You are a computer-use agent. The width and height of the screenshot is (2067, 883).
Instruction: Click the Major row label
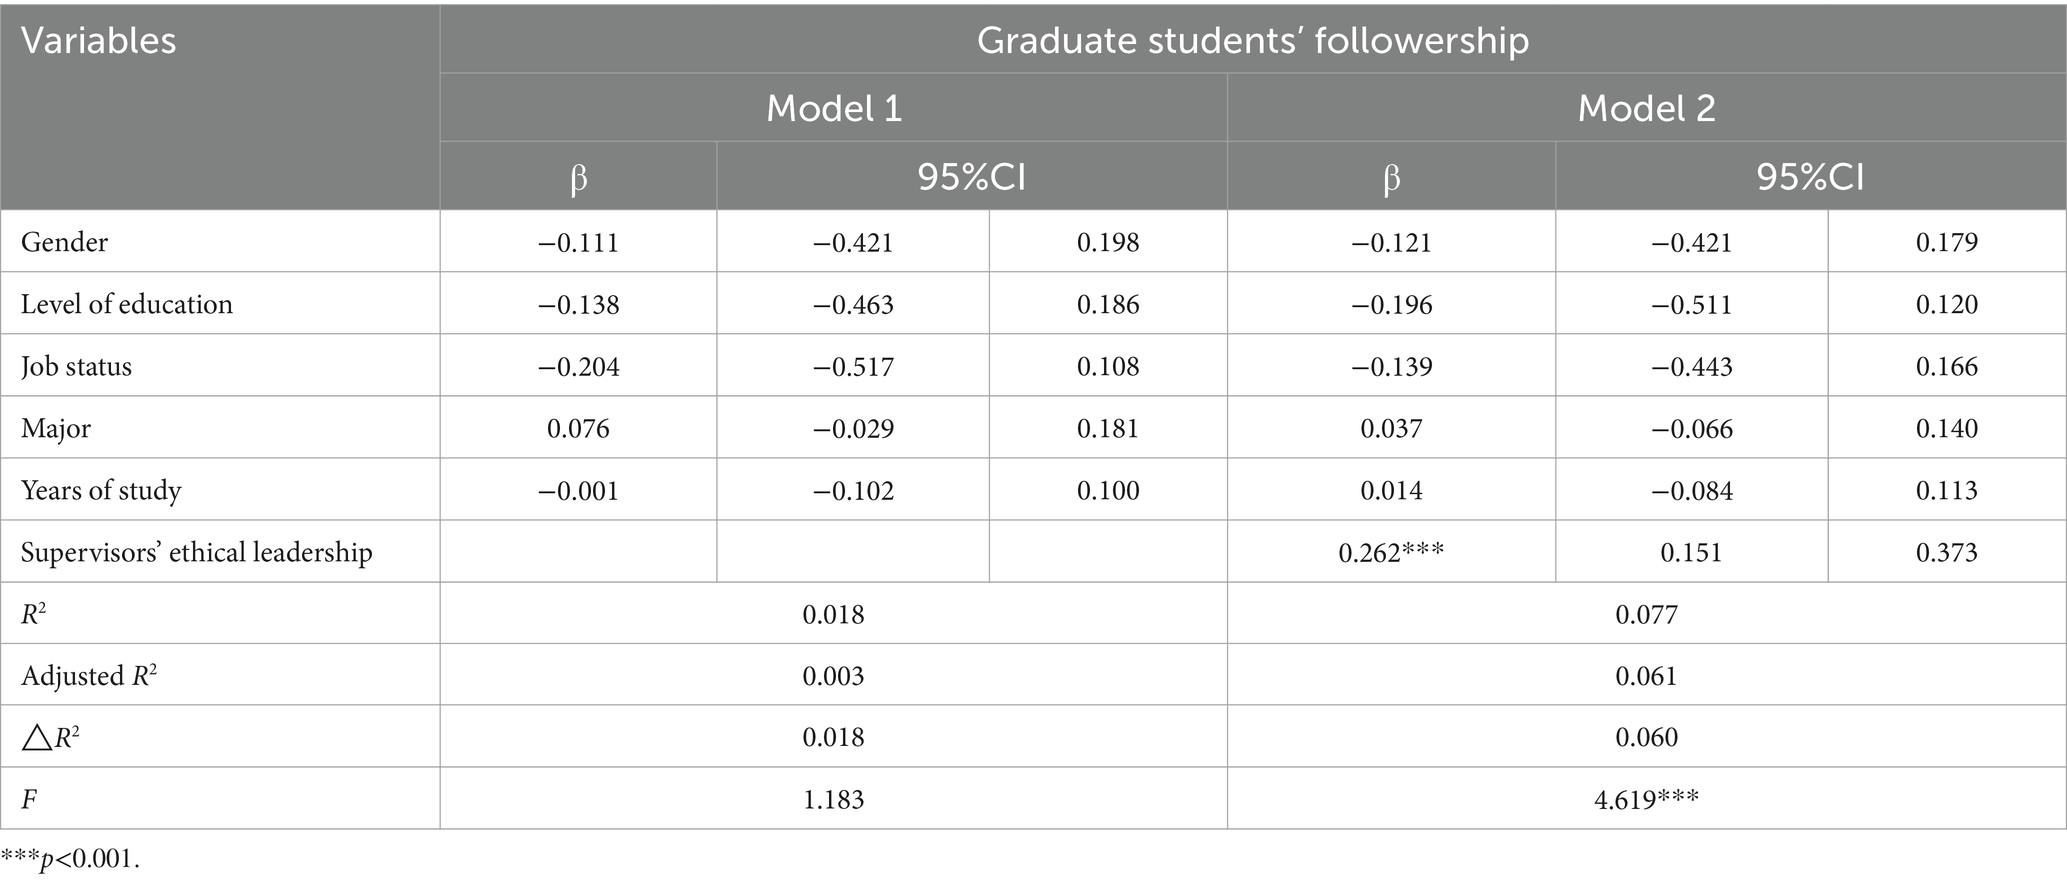(x=56, y=428)
